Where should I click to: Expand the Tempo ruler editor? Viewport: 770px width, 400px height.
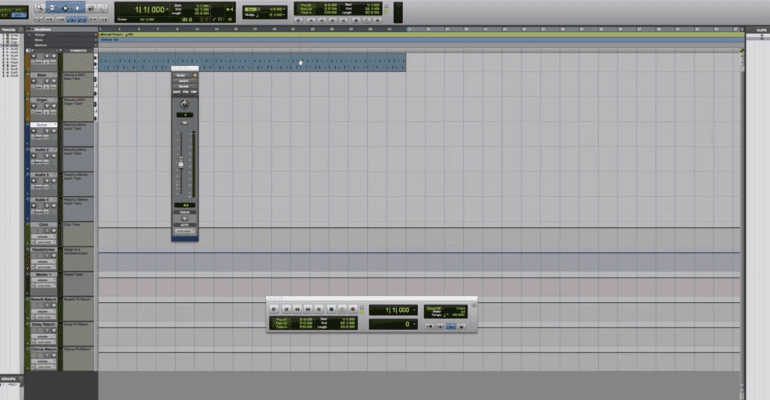pos(29,35)
